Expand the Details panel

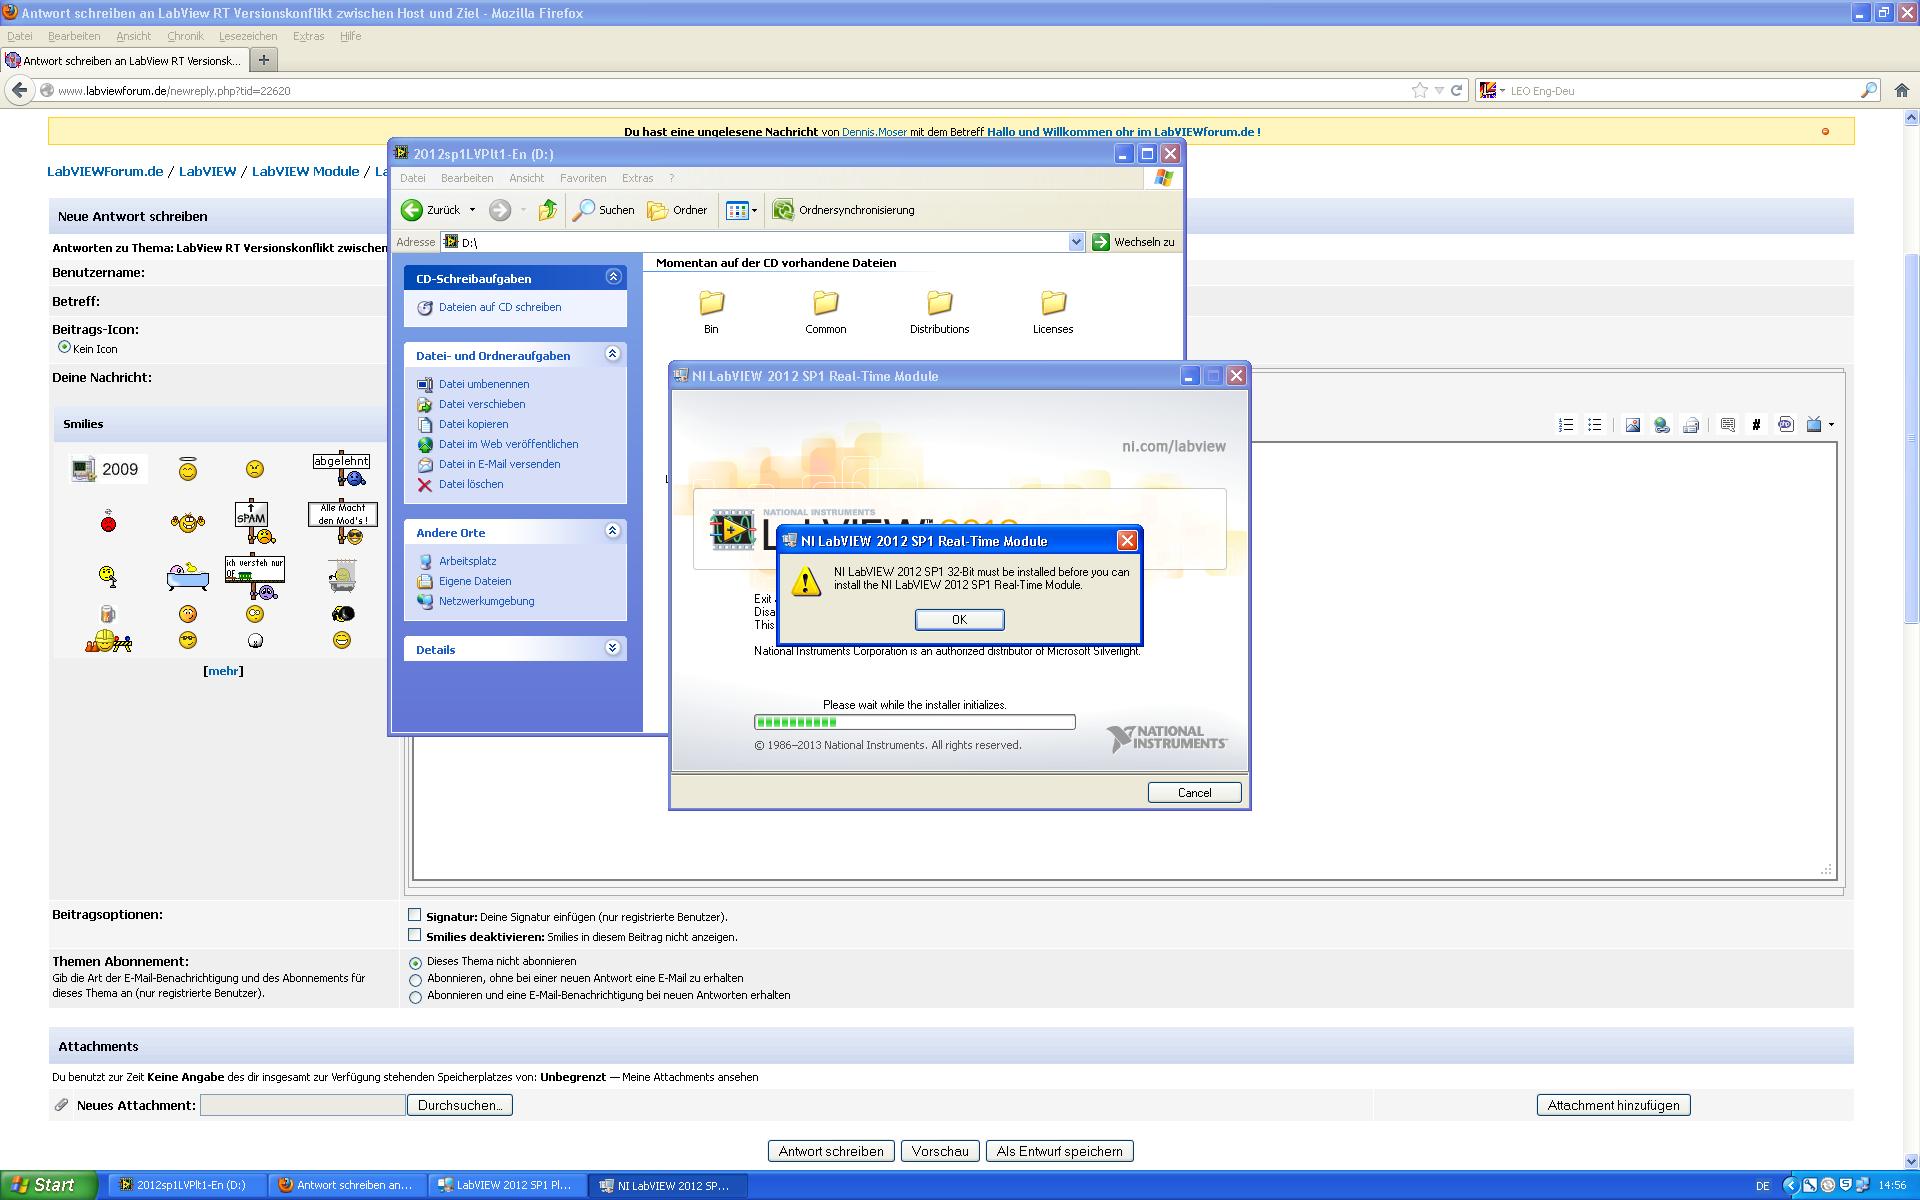click(612, 649)
